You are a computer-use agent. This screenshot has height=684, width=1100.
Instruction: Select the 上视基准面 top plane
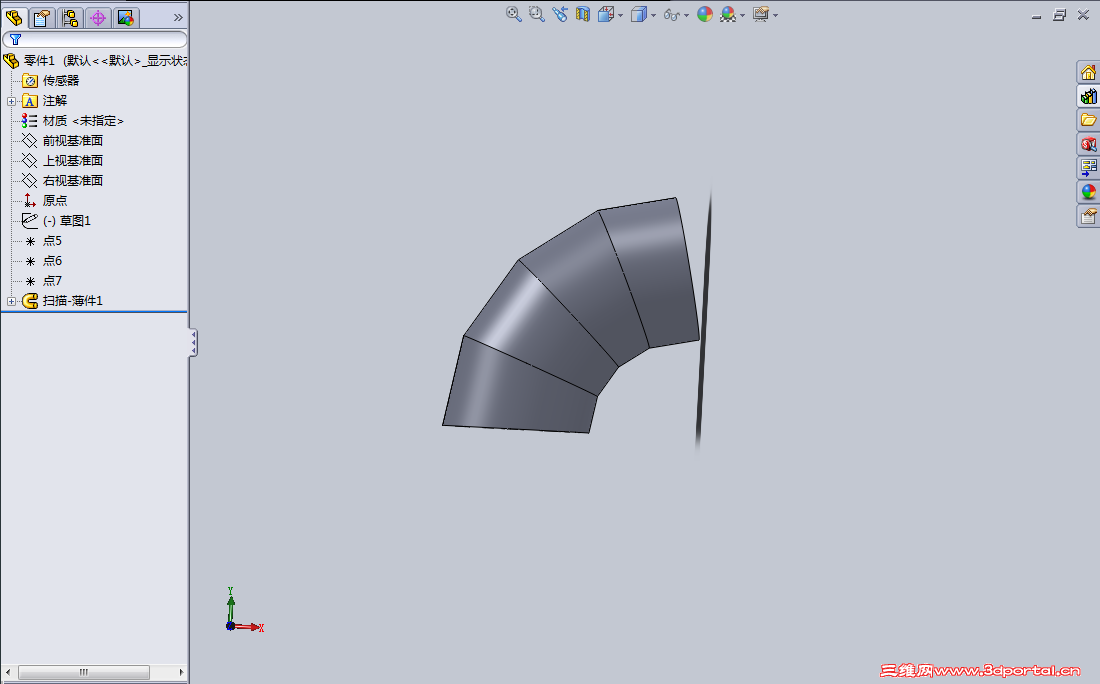coord(72,161)
